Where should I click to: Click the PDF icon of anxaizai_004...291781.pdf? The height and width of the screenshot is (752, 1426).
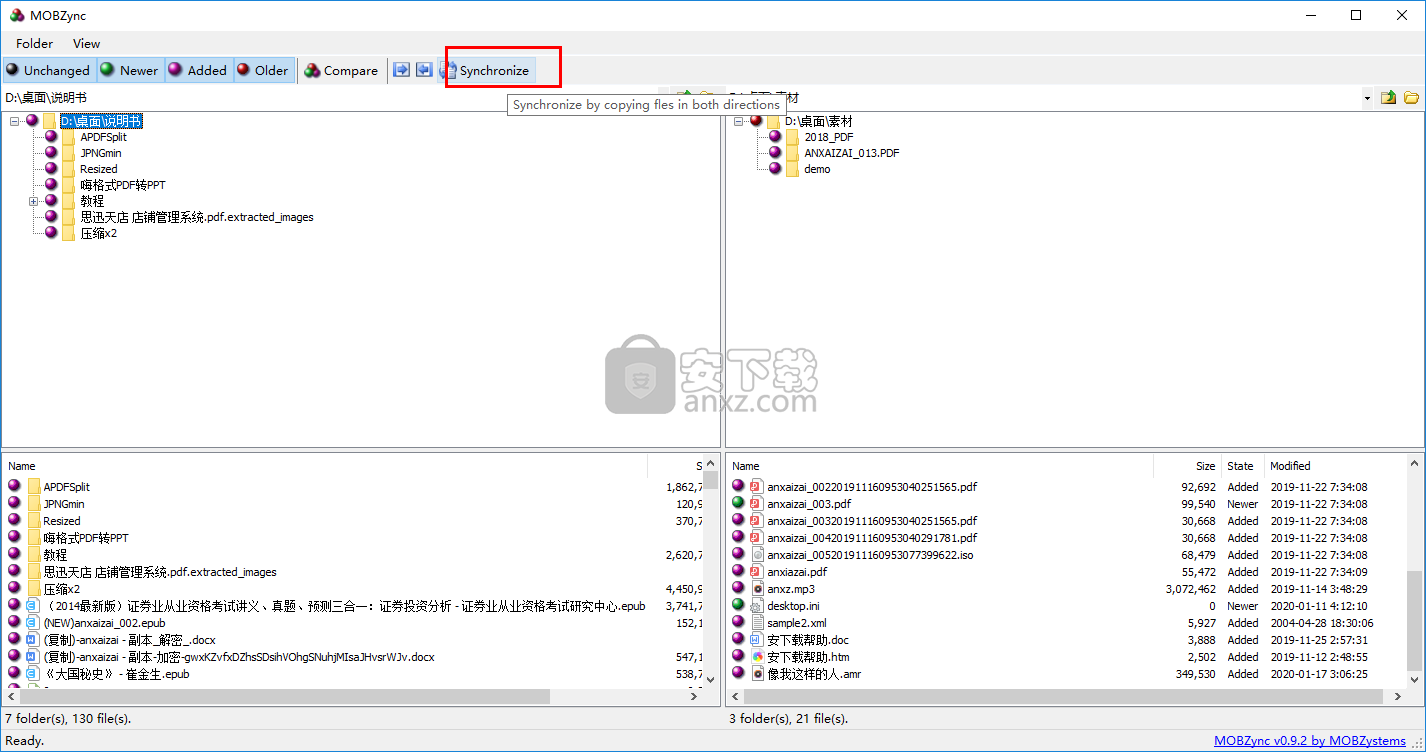[x=757, y=538]
